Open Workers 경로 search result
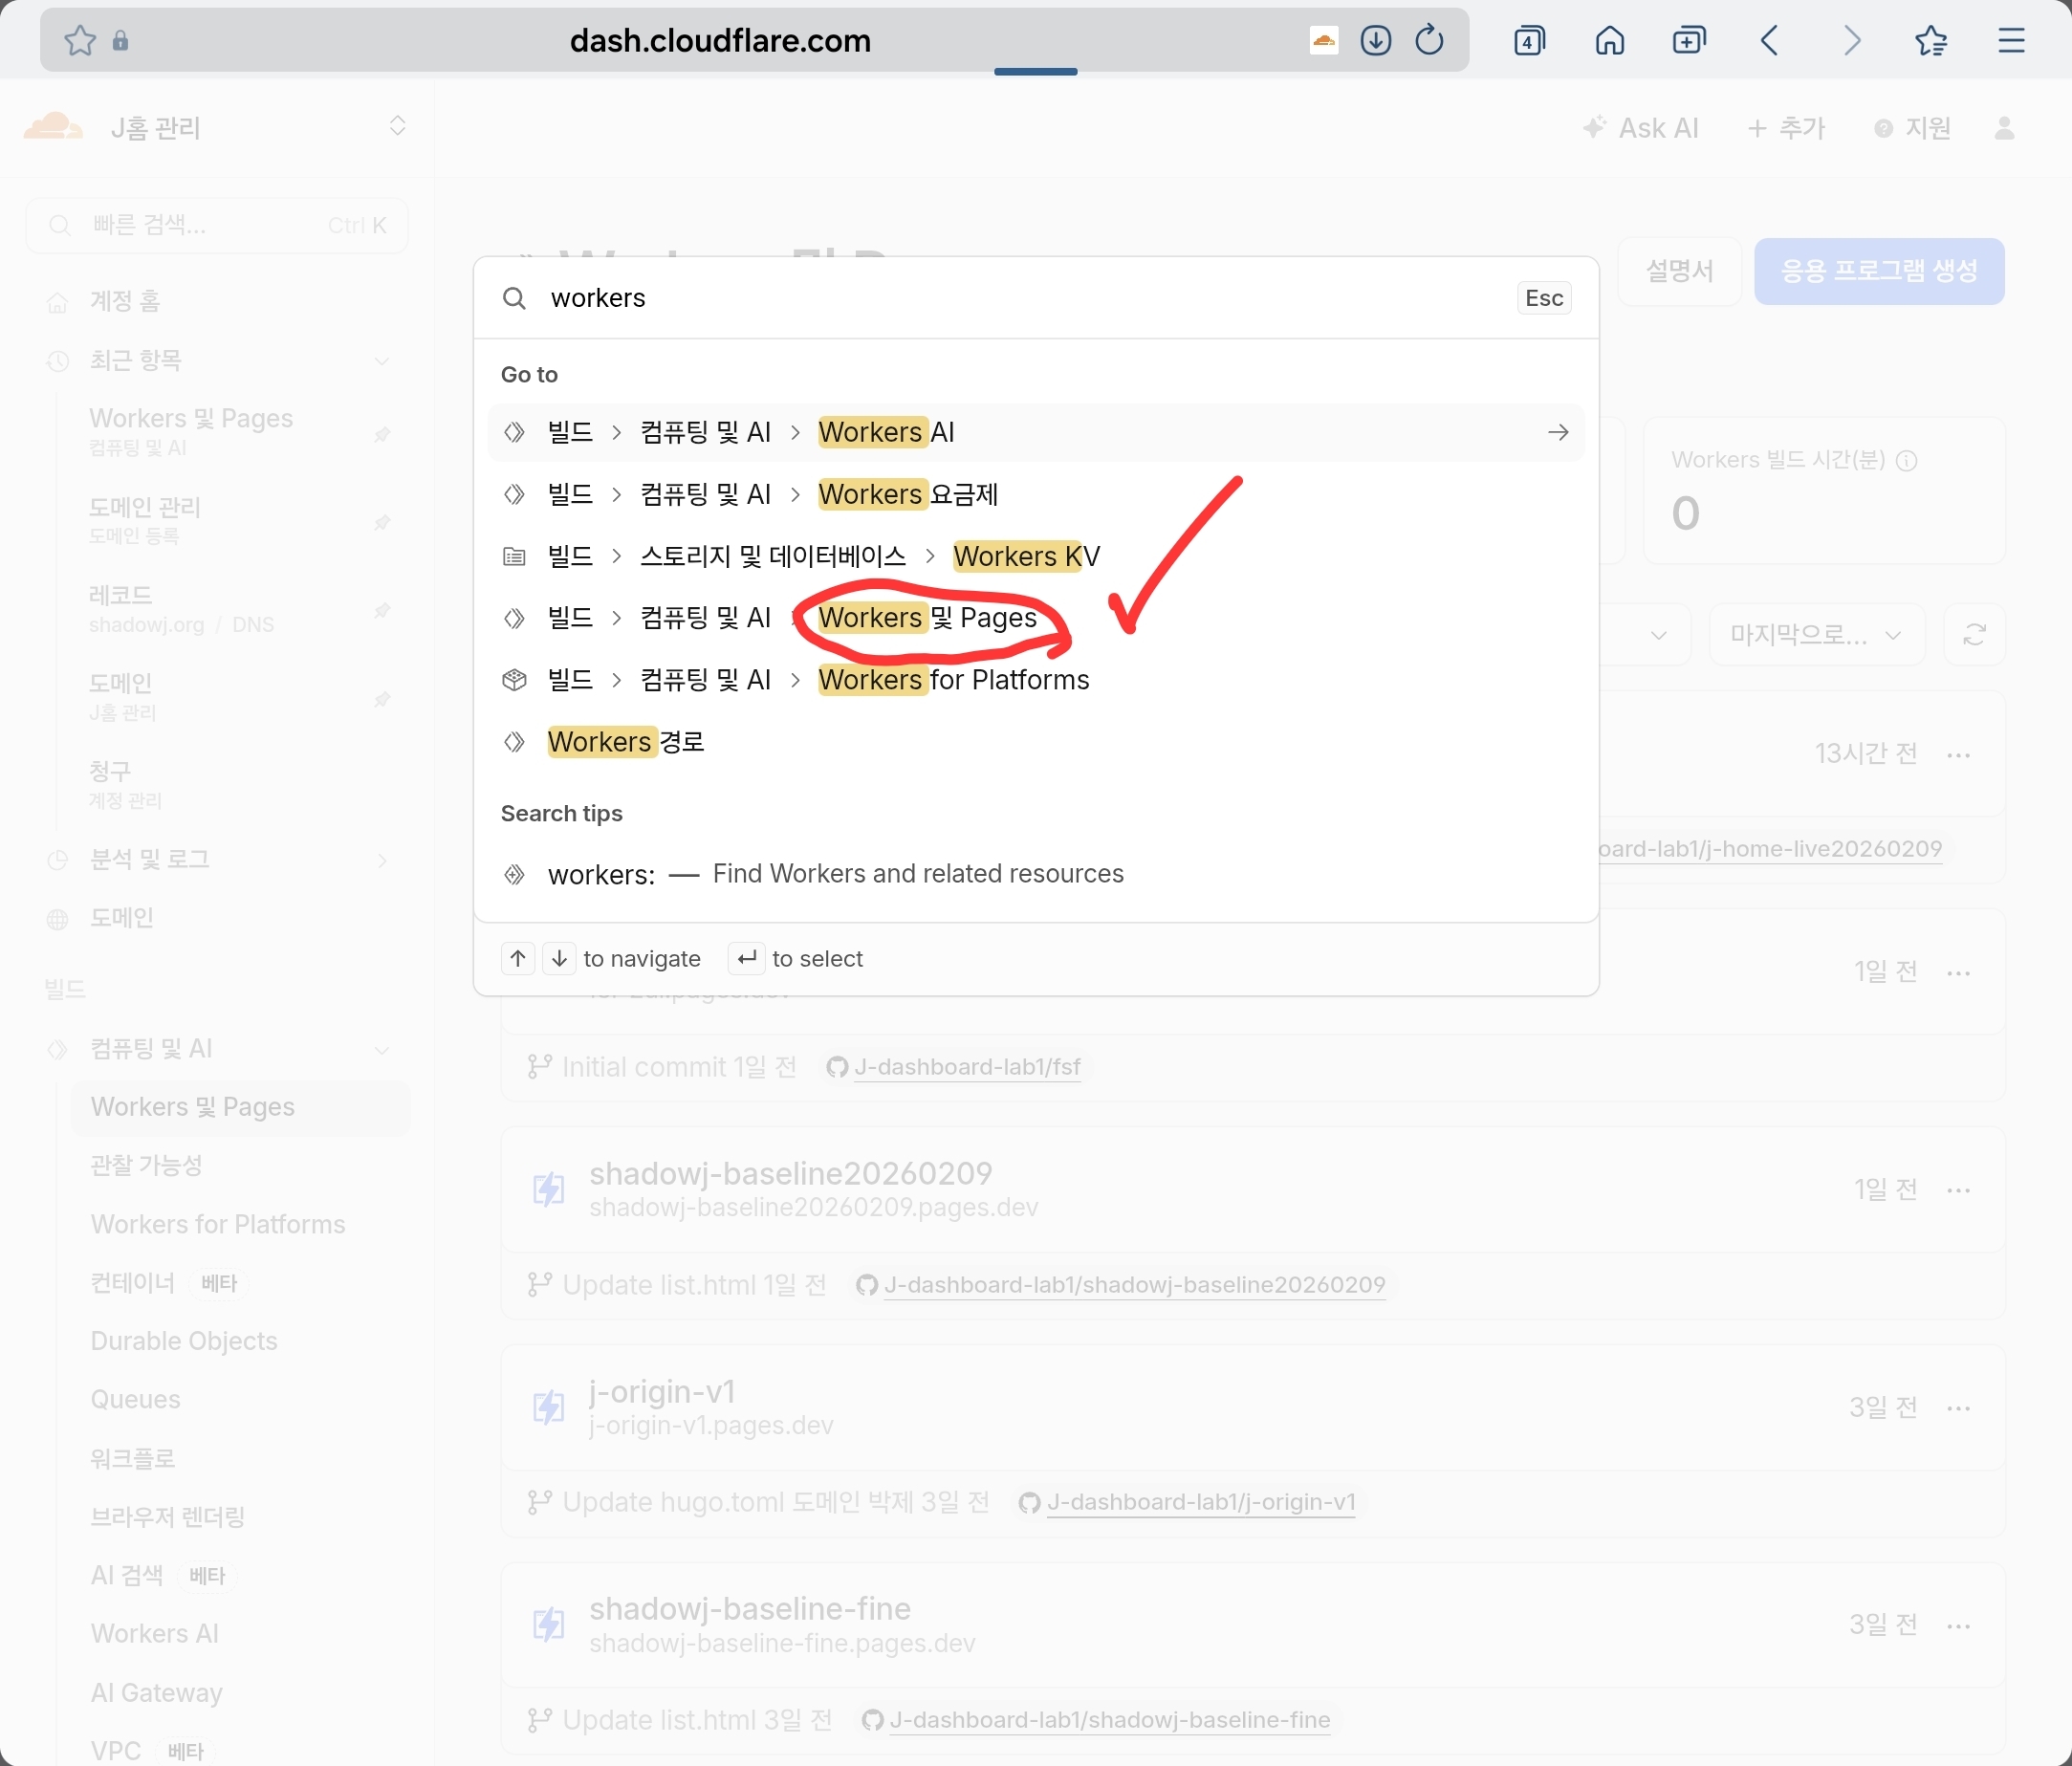This screenshot has height=1766, width=2072. point(625,742)
